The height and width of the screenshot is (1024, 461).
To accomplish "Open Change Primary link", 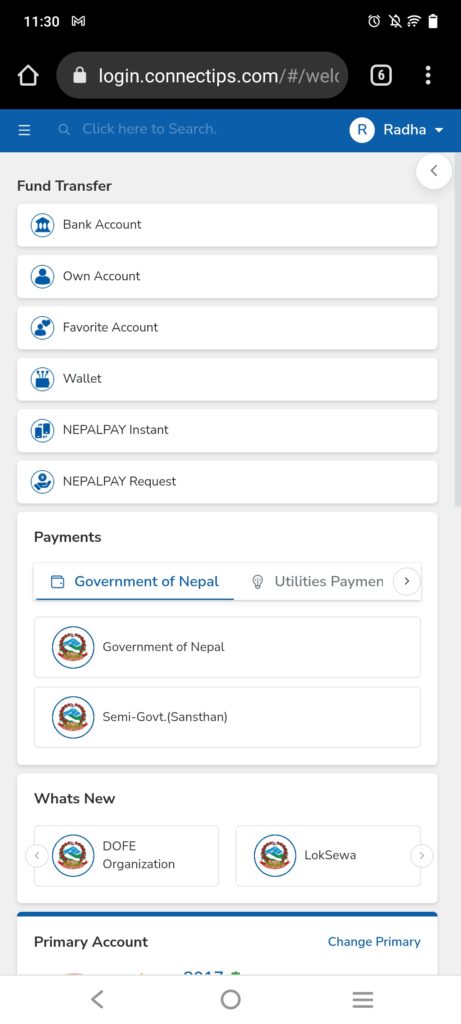I will coord(374,942).
